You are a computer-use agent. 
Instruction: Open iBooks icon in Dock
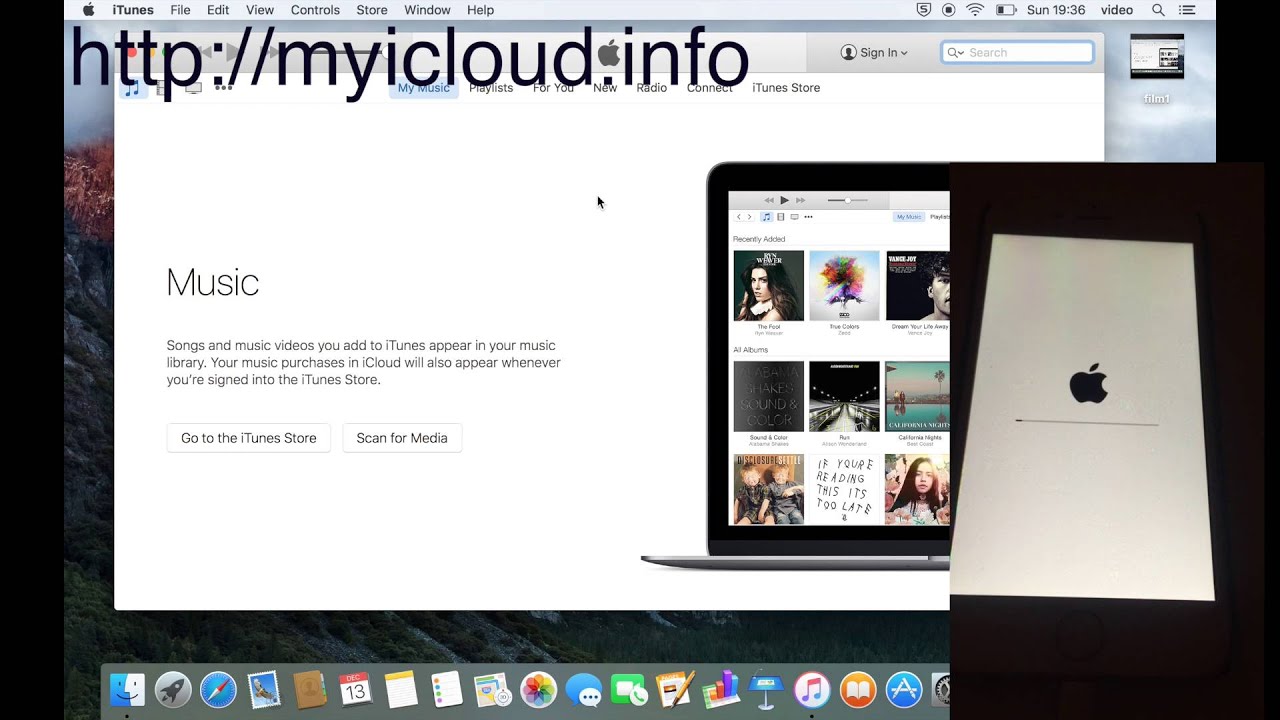(858, 690)
